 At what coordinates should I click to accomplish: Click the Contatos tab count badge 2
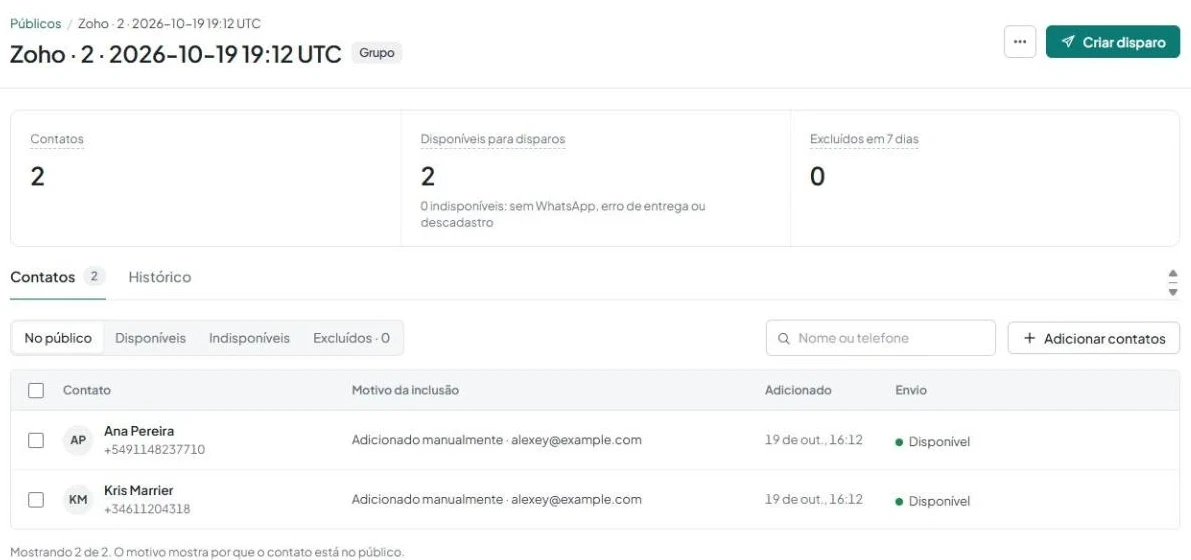(x=94, y=277)
